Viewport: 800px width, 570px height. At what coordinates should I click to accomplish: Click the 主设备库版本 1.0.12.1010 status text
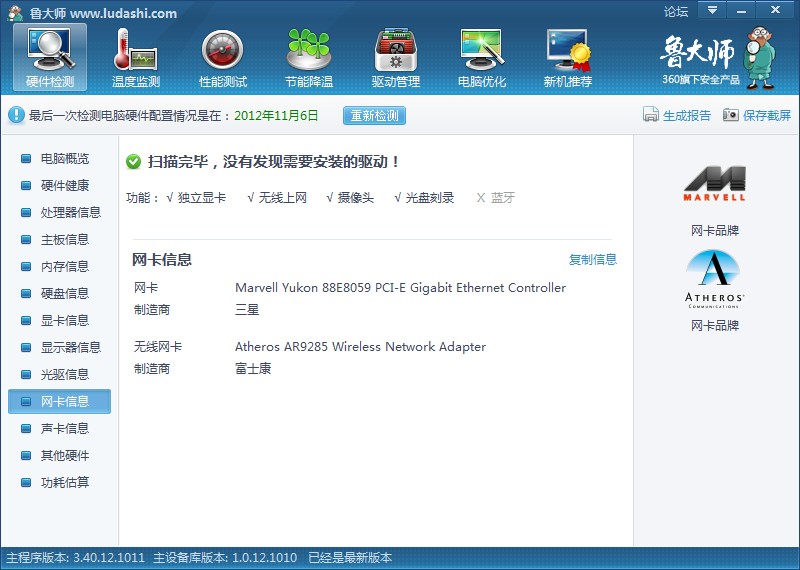225,558
